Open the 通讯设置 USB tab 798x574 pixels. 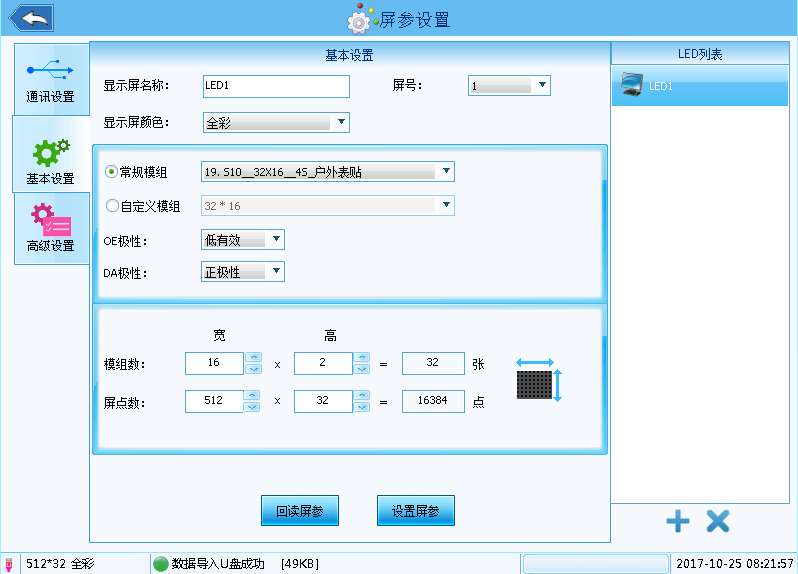click(50, 79)
